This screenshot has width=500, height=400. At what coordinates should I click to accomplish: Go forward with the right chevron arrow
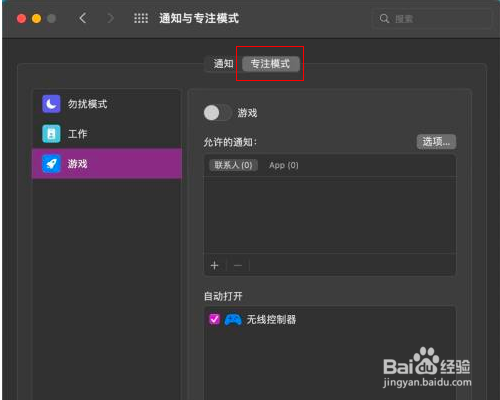coord(110,18)
